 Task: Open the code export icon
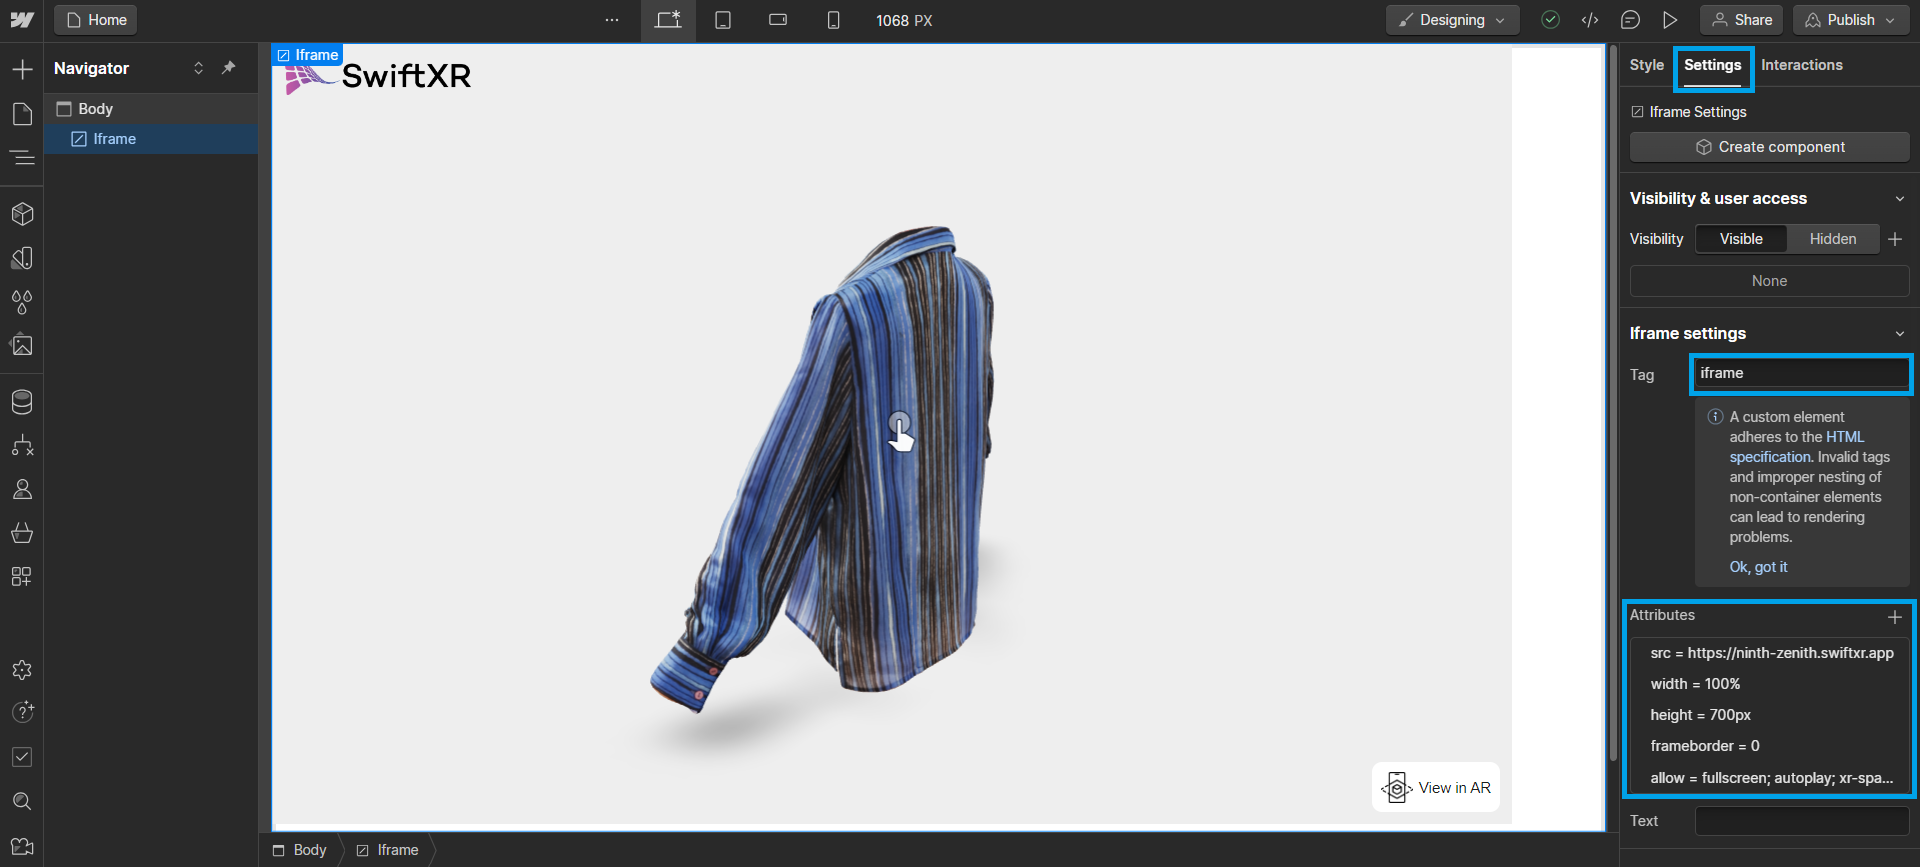(1590, 20)
